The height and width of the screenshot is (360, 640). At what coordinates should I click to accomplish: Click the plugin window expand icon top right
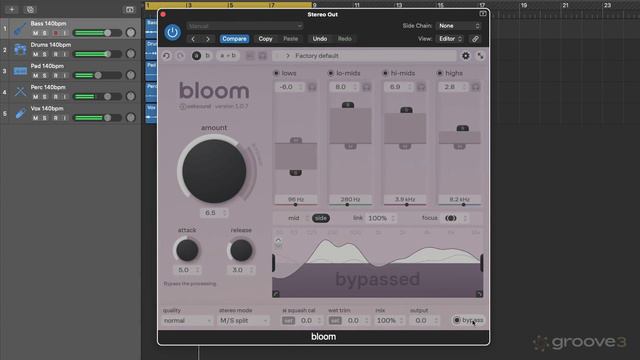pos(482,14)
